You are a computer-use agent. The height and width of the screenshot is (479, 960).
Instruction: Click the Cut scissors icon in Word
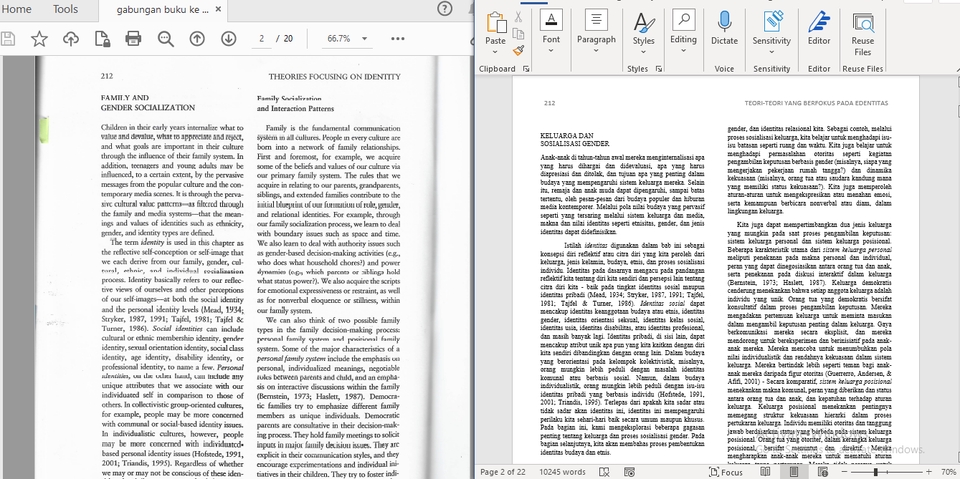click(x=519, y=17)
